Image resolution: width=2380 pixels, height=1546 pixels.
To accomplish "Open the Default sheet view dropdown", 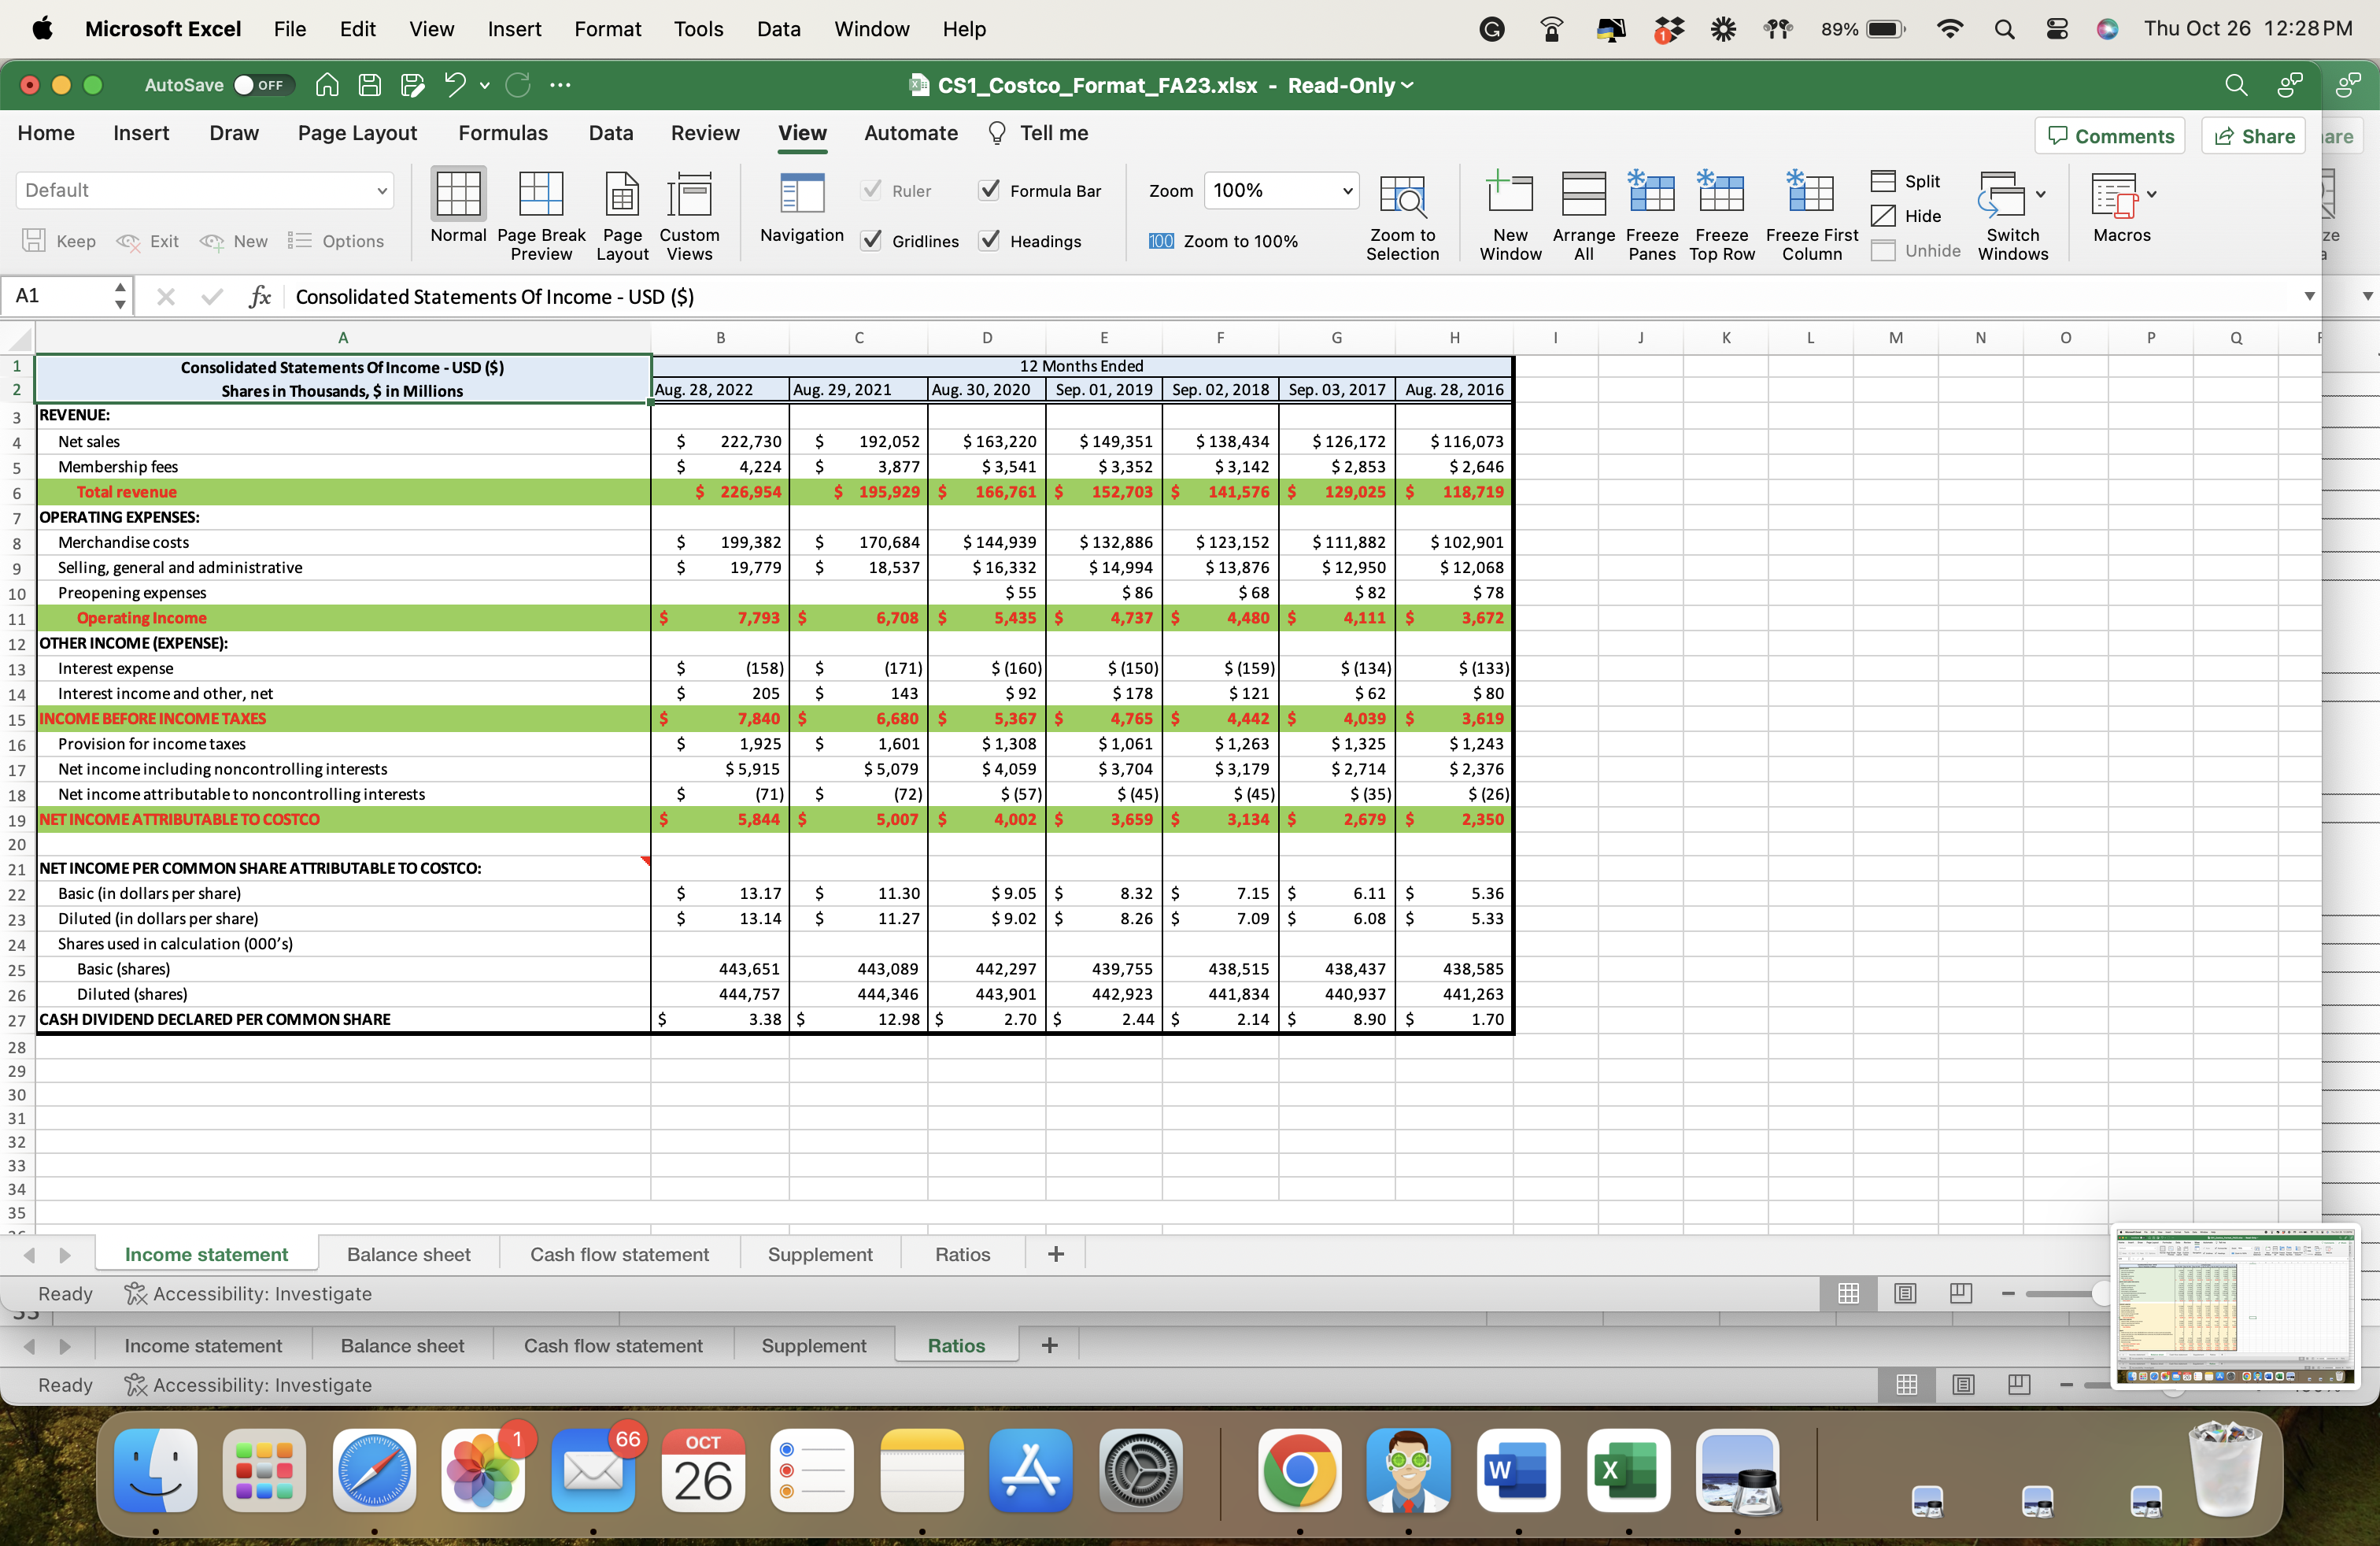I will pyautogui.click(x=204, y=190).
